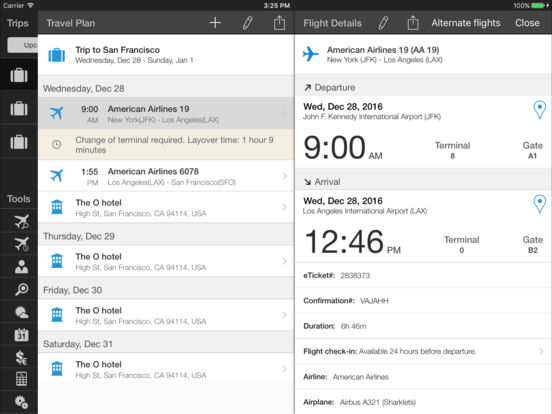Show LAX arrival airport on map

(539, 204)
